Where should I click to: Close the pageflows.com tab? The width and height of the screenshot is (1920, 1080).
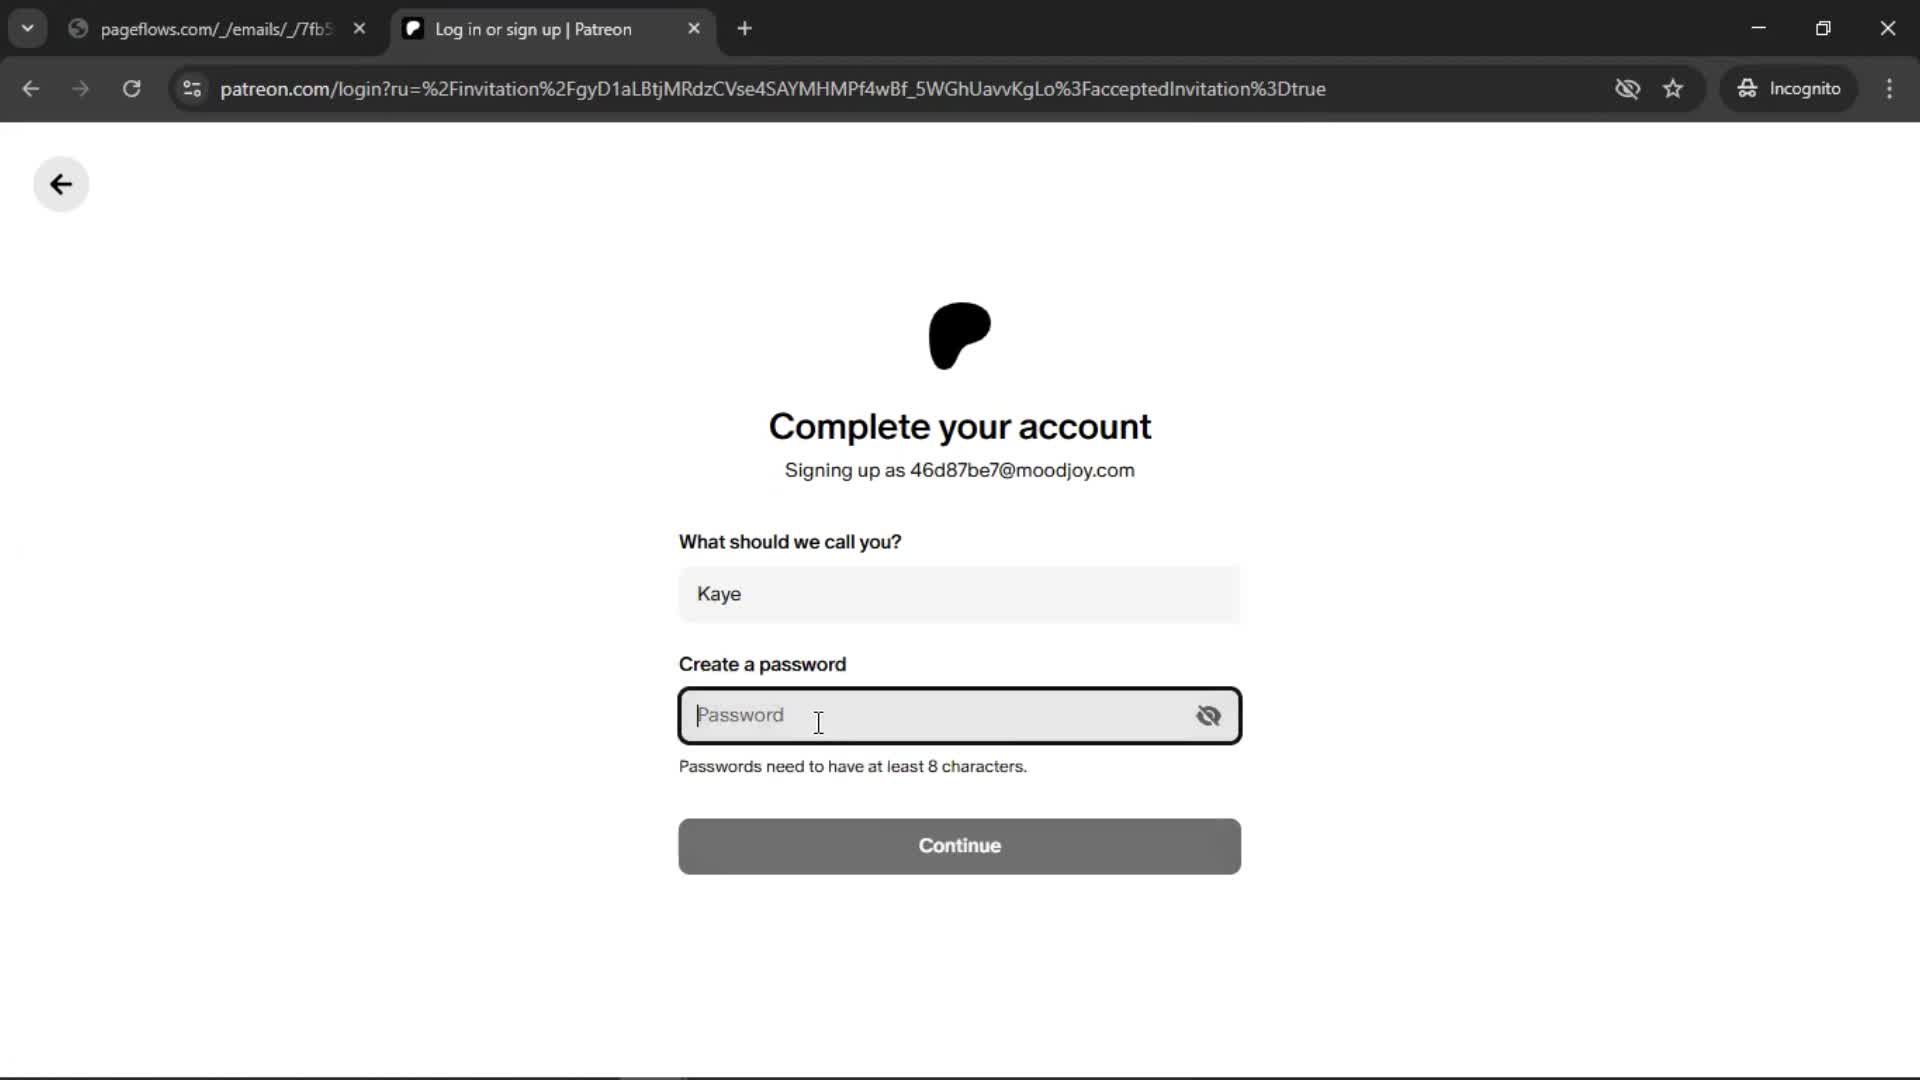click(x=359, y=29)
